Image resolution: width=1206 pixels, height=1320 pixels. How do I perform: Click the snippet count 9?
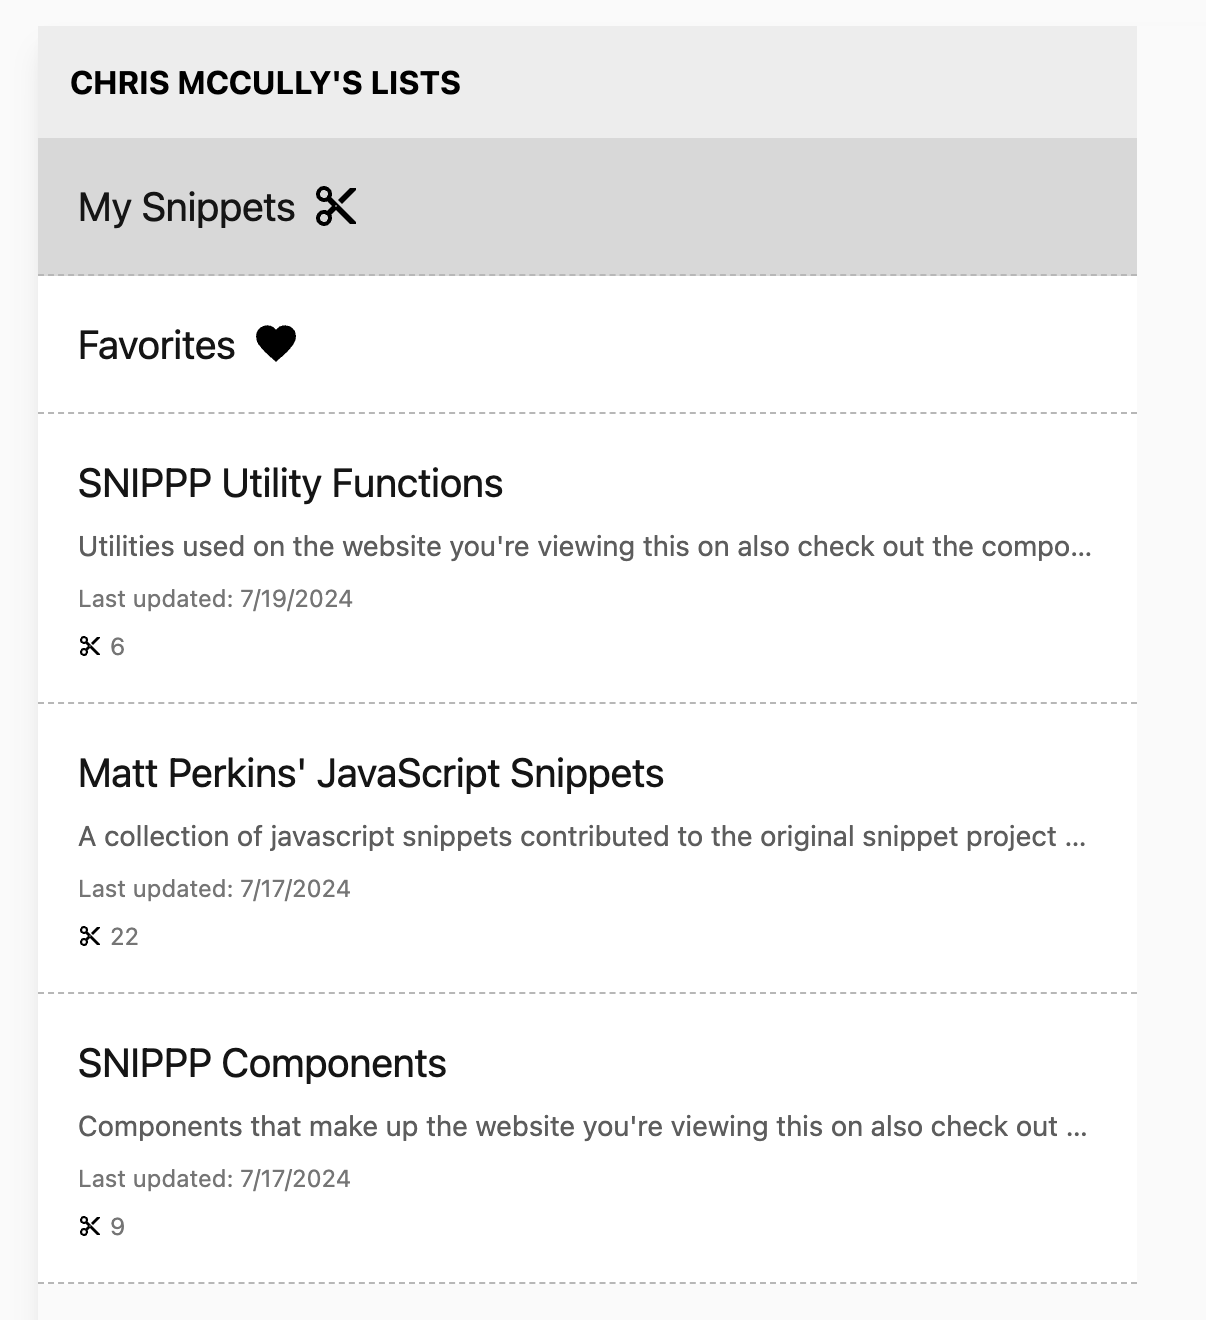117,1227
